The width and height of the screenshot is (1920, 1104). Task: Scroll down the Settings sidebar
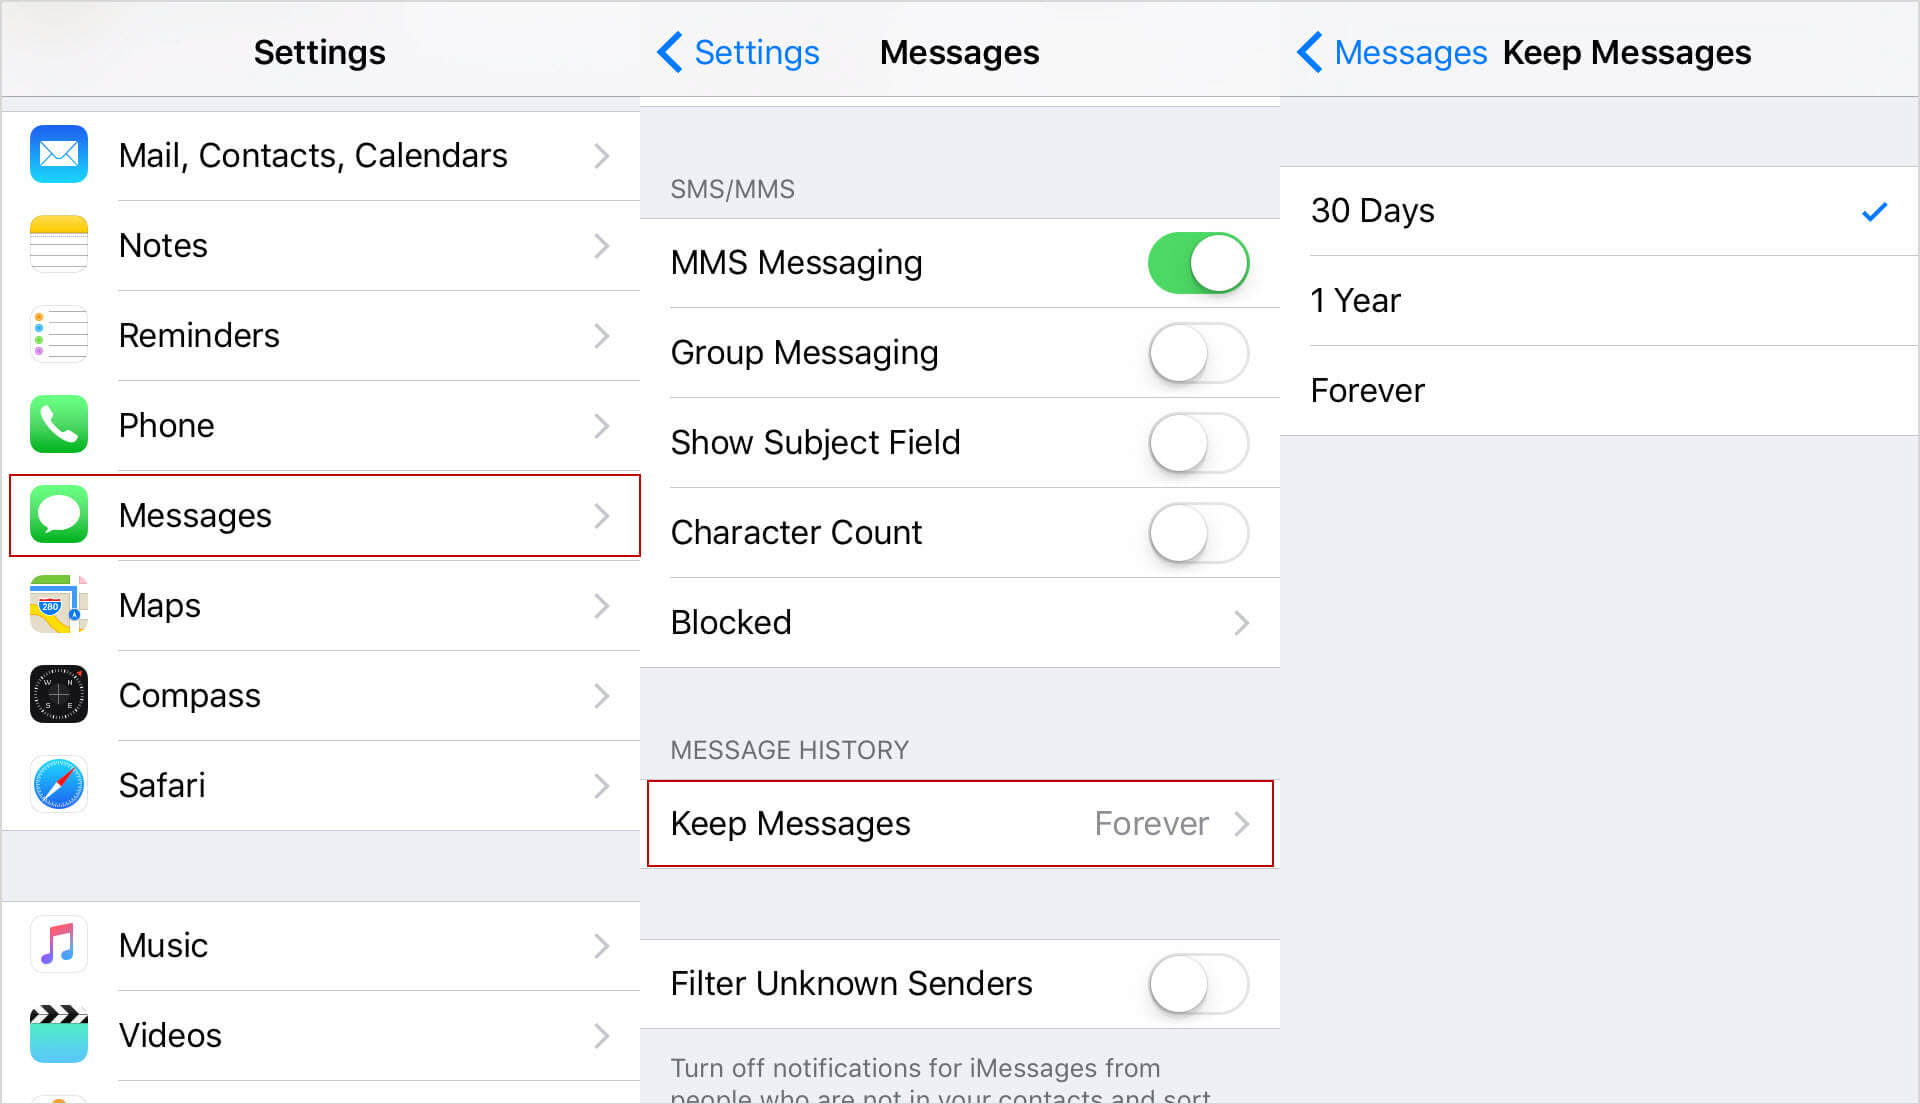(x=316, y=989)
